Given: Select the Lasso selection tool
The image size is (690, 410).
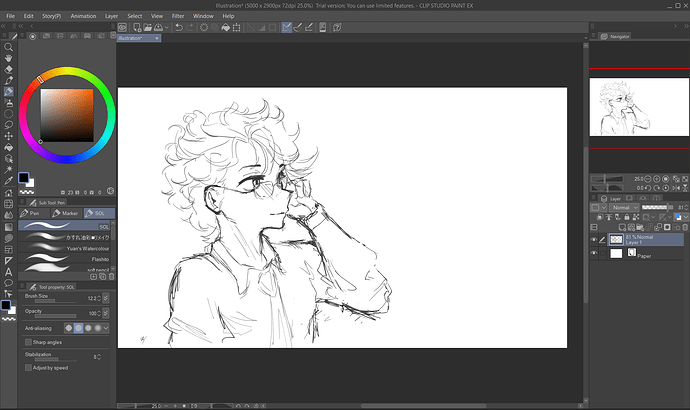Looking at the screenshot, I should (8, 125).
